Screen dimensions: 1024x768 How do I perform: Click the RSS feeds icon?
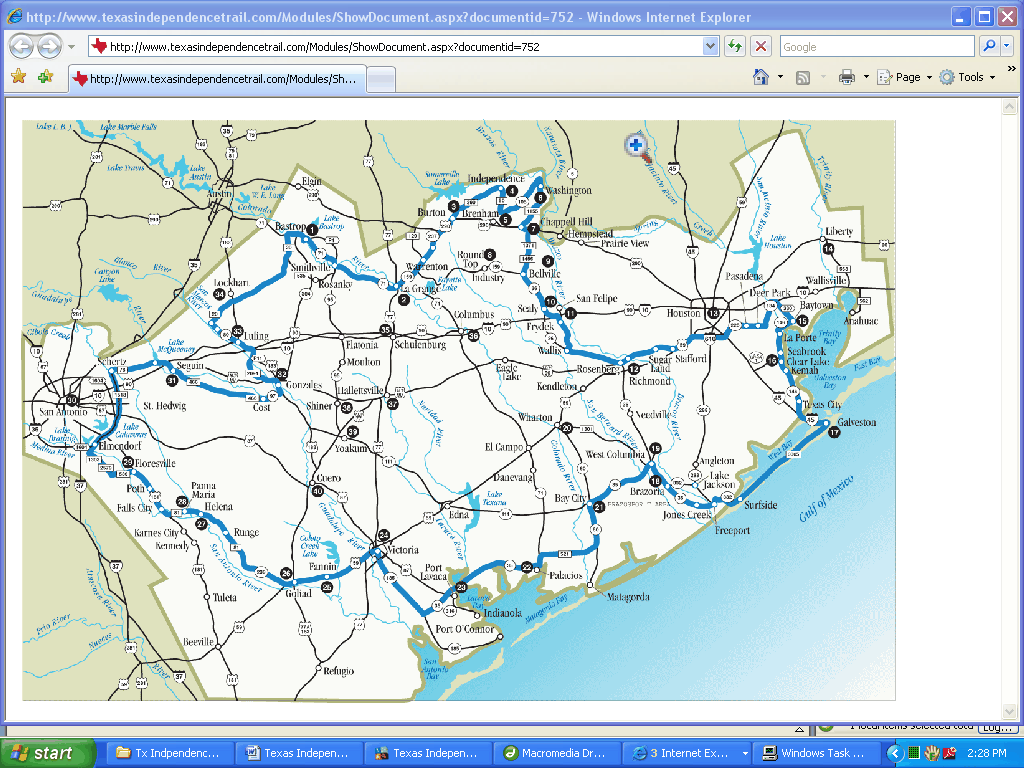tap(803, 77)
